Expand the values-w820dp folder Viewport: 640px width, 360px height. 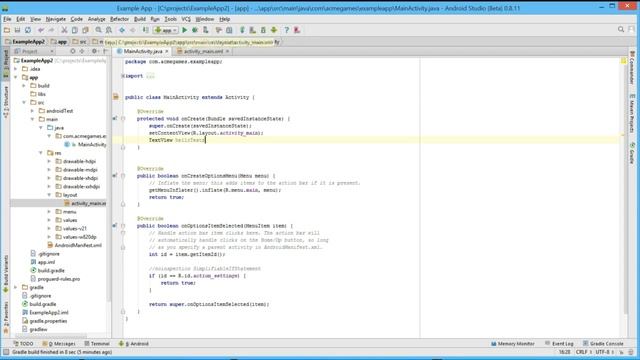pyautogui.click(x=49, y=237)
